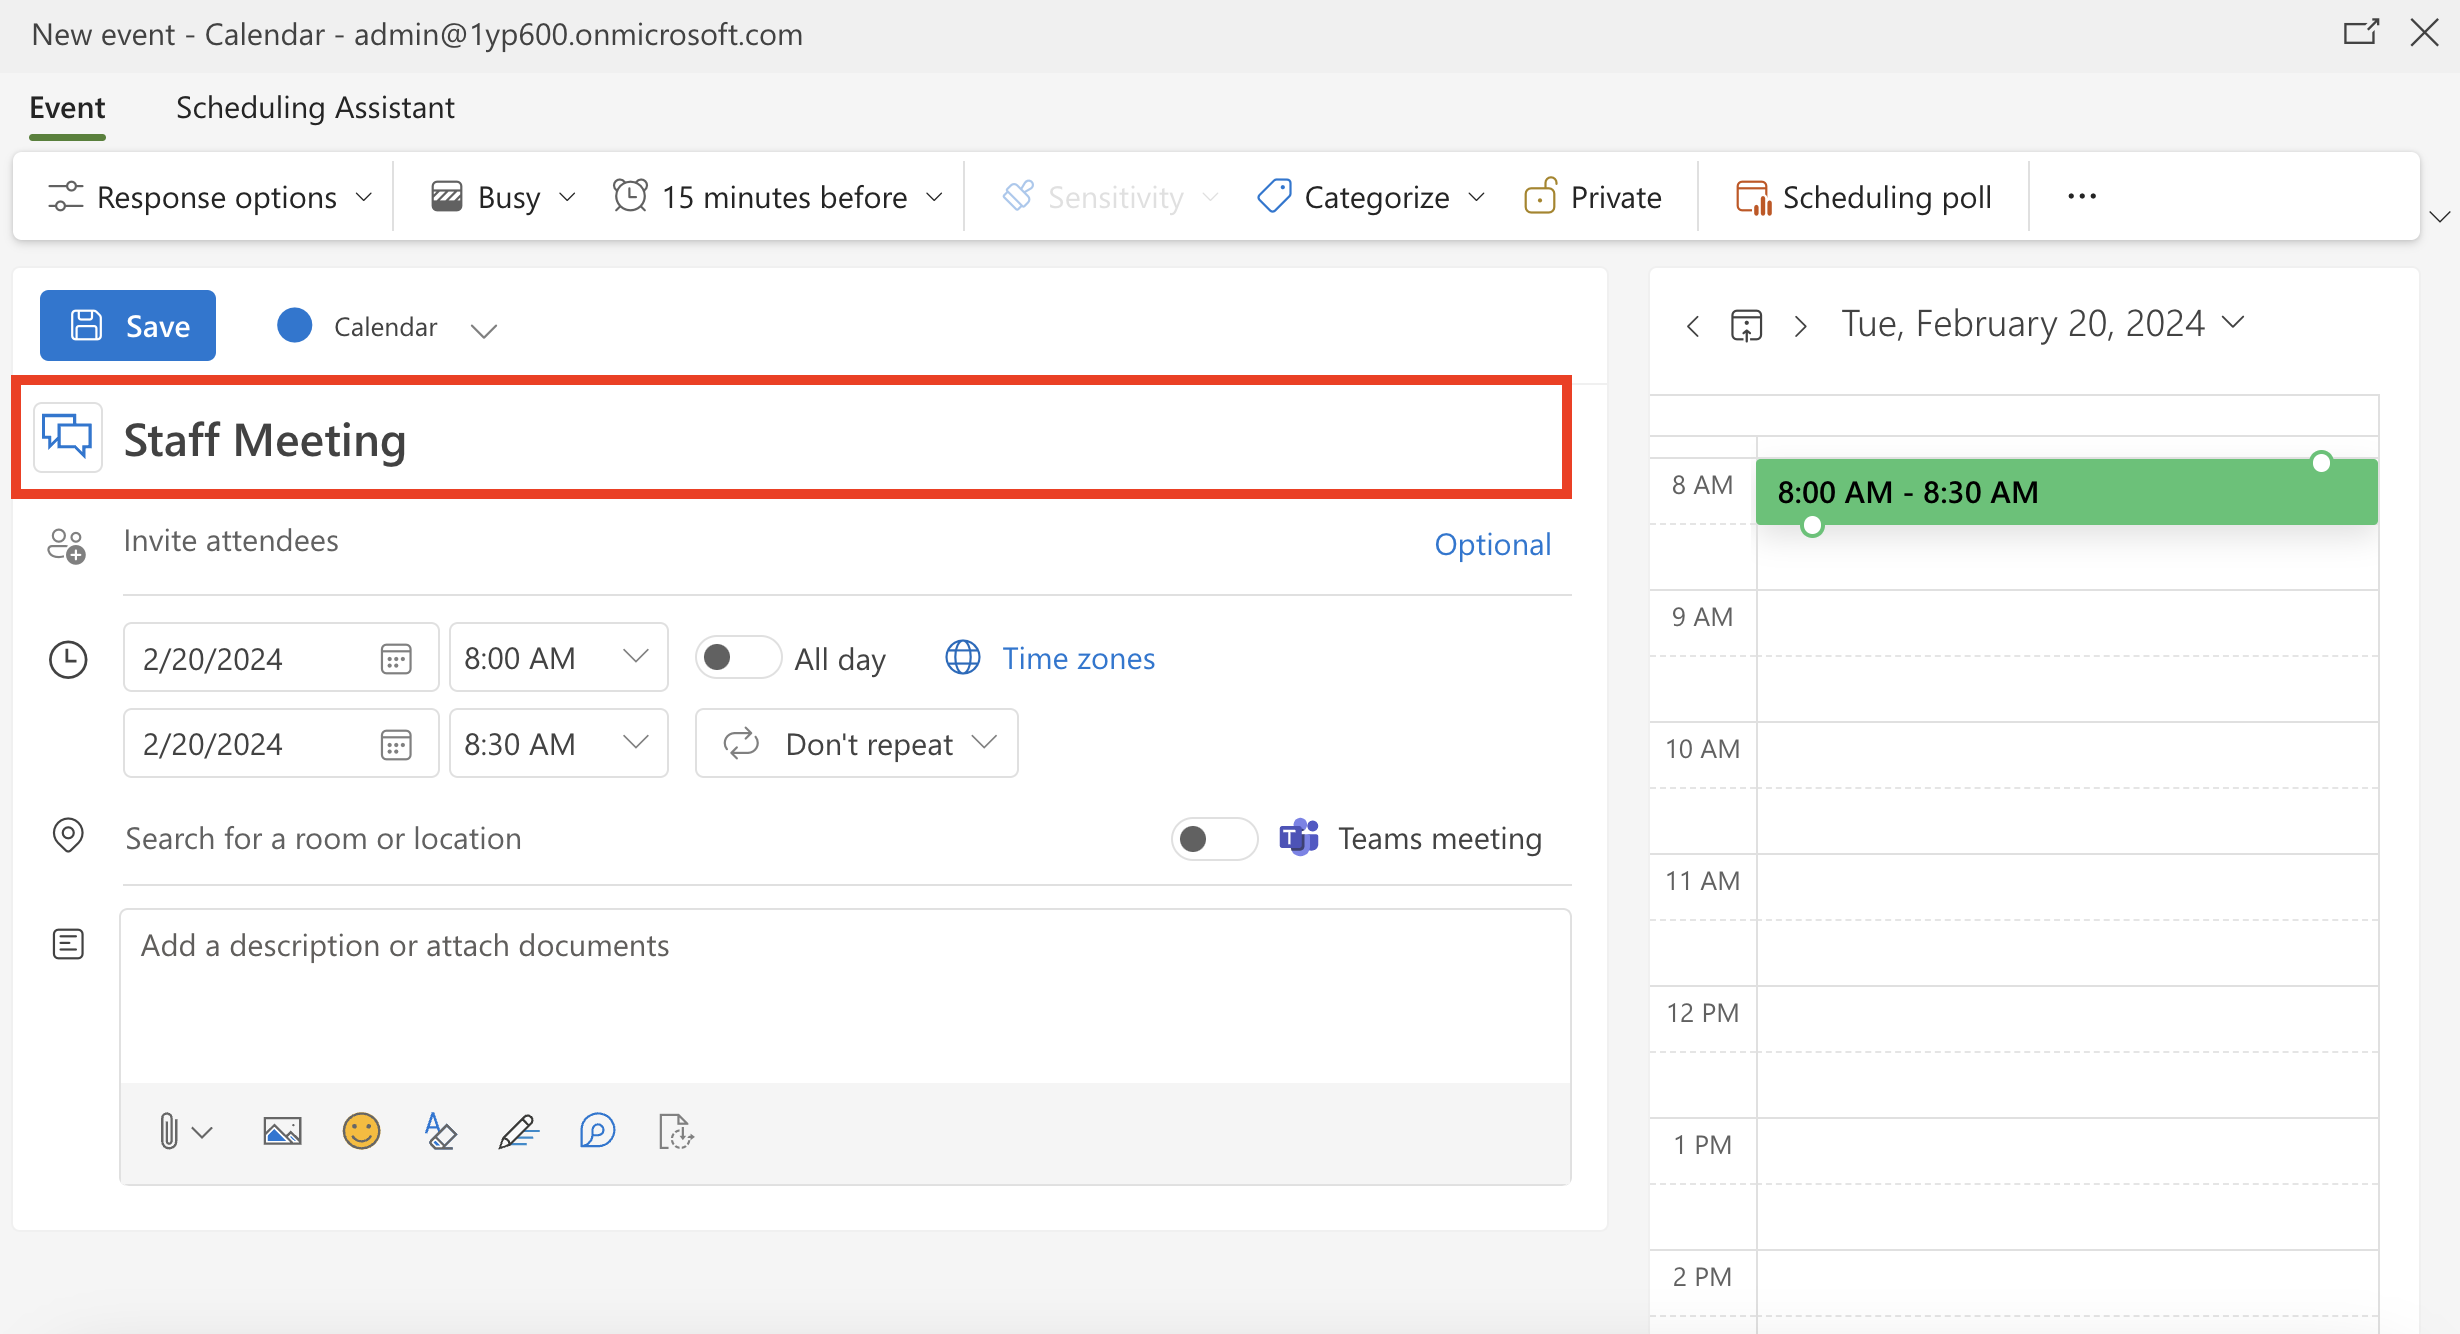
Task: Click the text formatting eraser icon
Action: [440, 1132]
